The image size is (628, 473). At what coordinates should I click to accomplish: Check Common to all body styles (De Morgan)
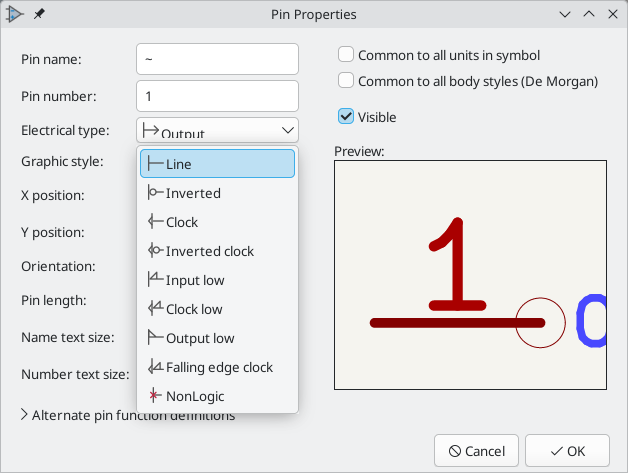point(346,81)
